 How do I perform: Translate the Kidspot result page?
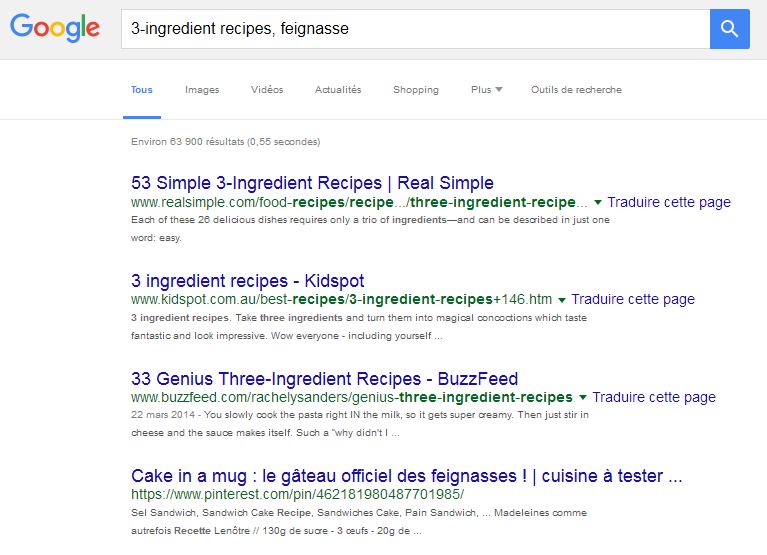633,299
